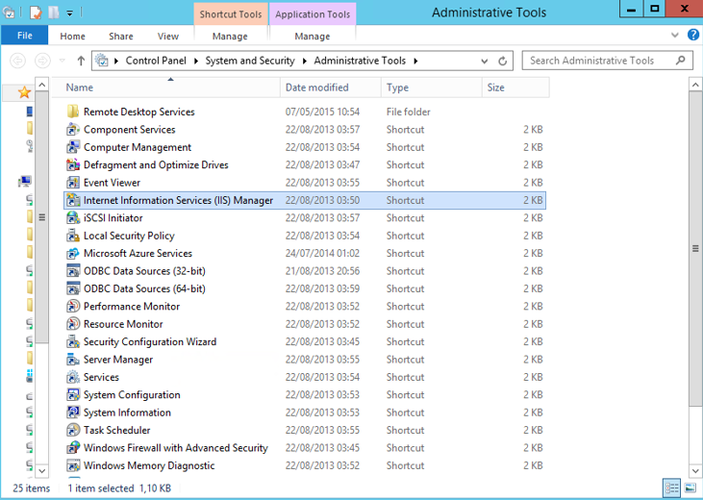The image size is (703, 500).
Task: Click the System Information icon
Action: (x=73, y=413)
